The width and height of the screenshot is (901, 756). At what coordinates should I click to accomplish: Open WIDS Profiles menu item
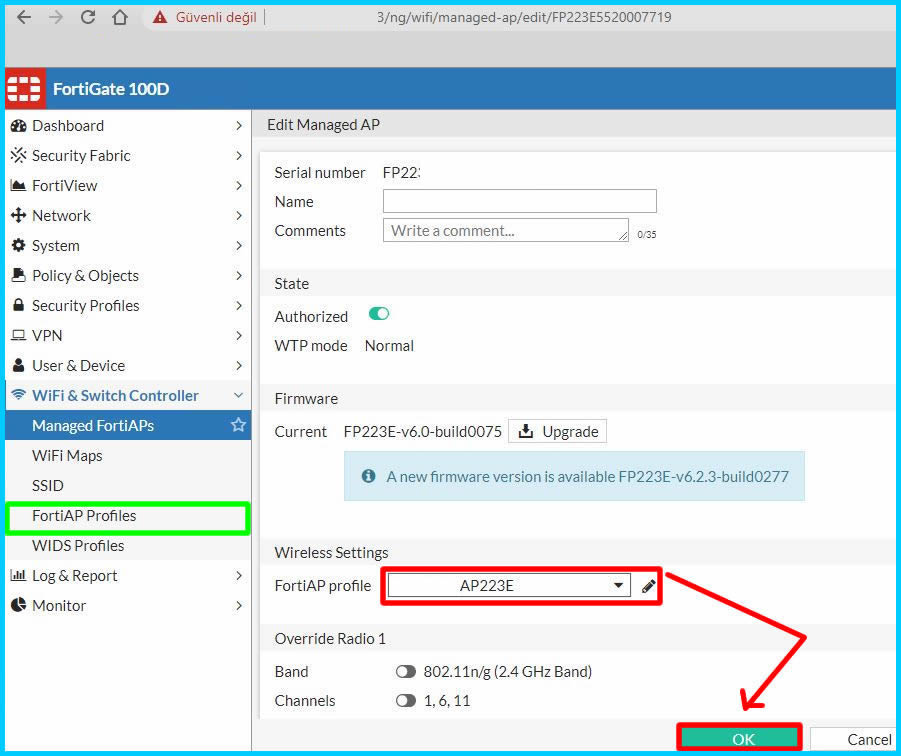coord(128,546)
